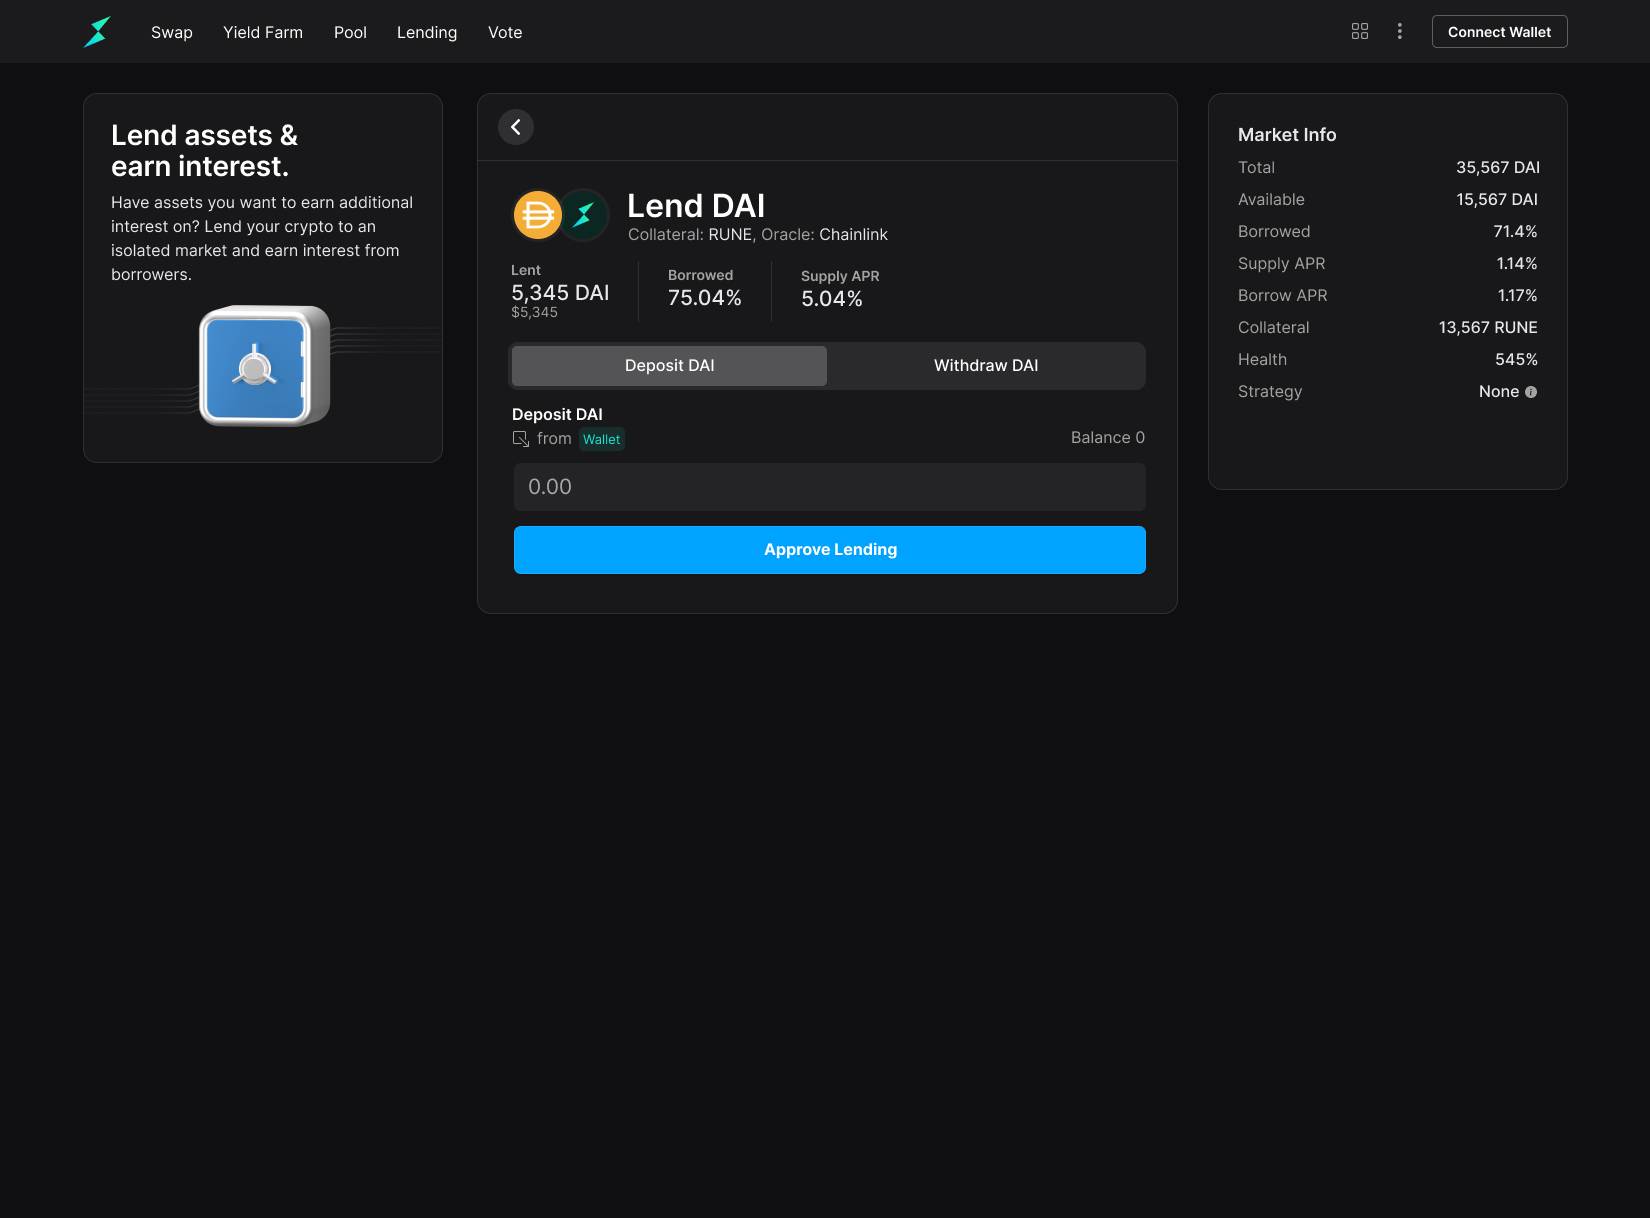Click the RUNE collateral token icon
This screenshot has height=1218, width=1650.
point(584,215)
